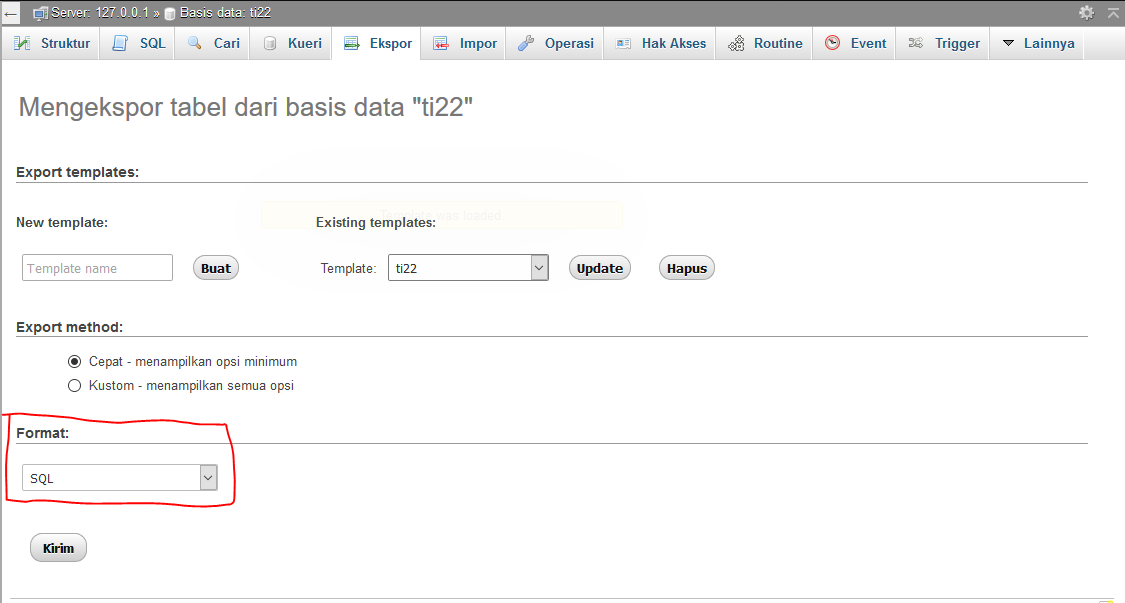Image resolution: width=1125 pixels, height=603 pixels.
Task: Switch to the Trigger tab
Action: point(942,43)
